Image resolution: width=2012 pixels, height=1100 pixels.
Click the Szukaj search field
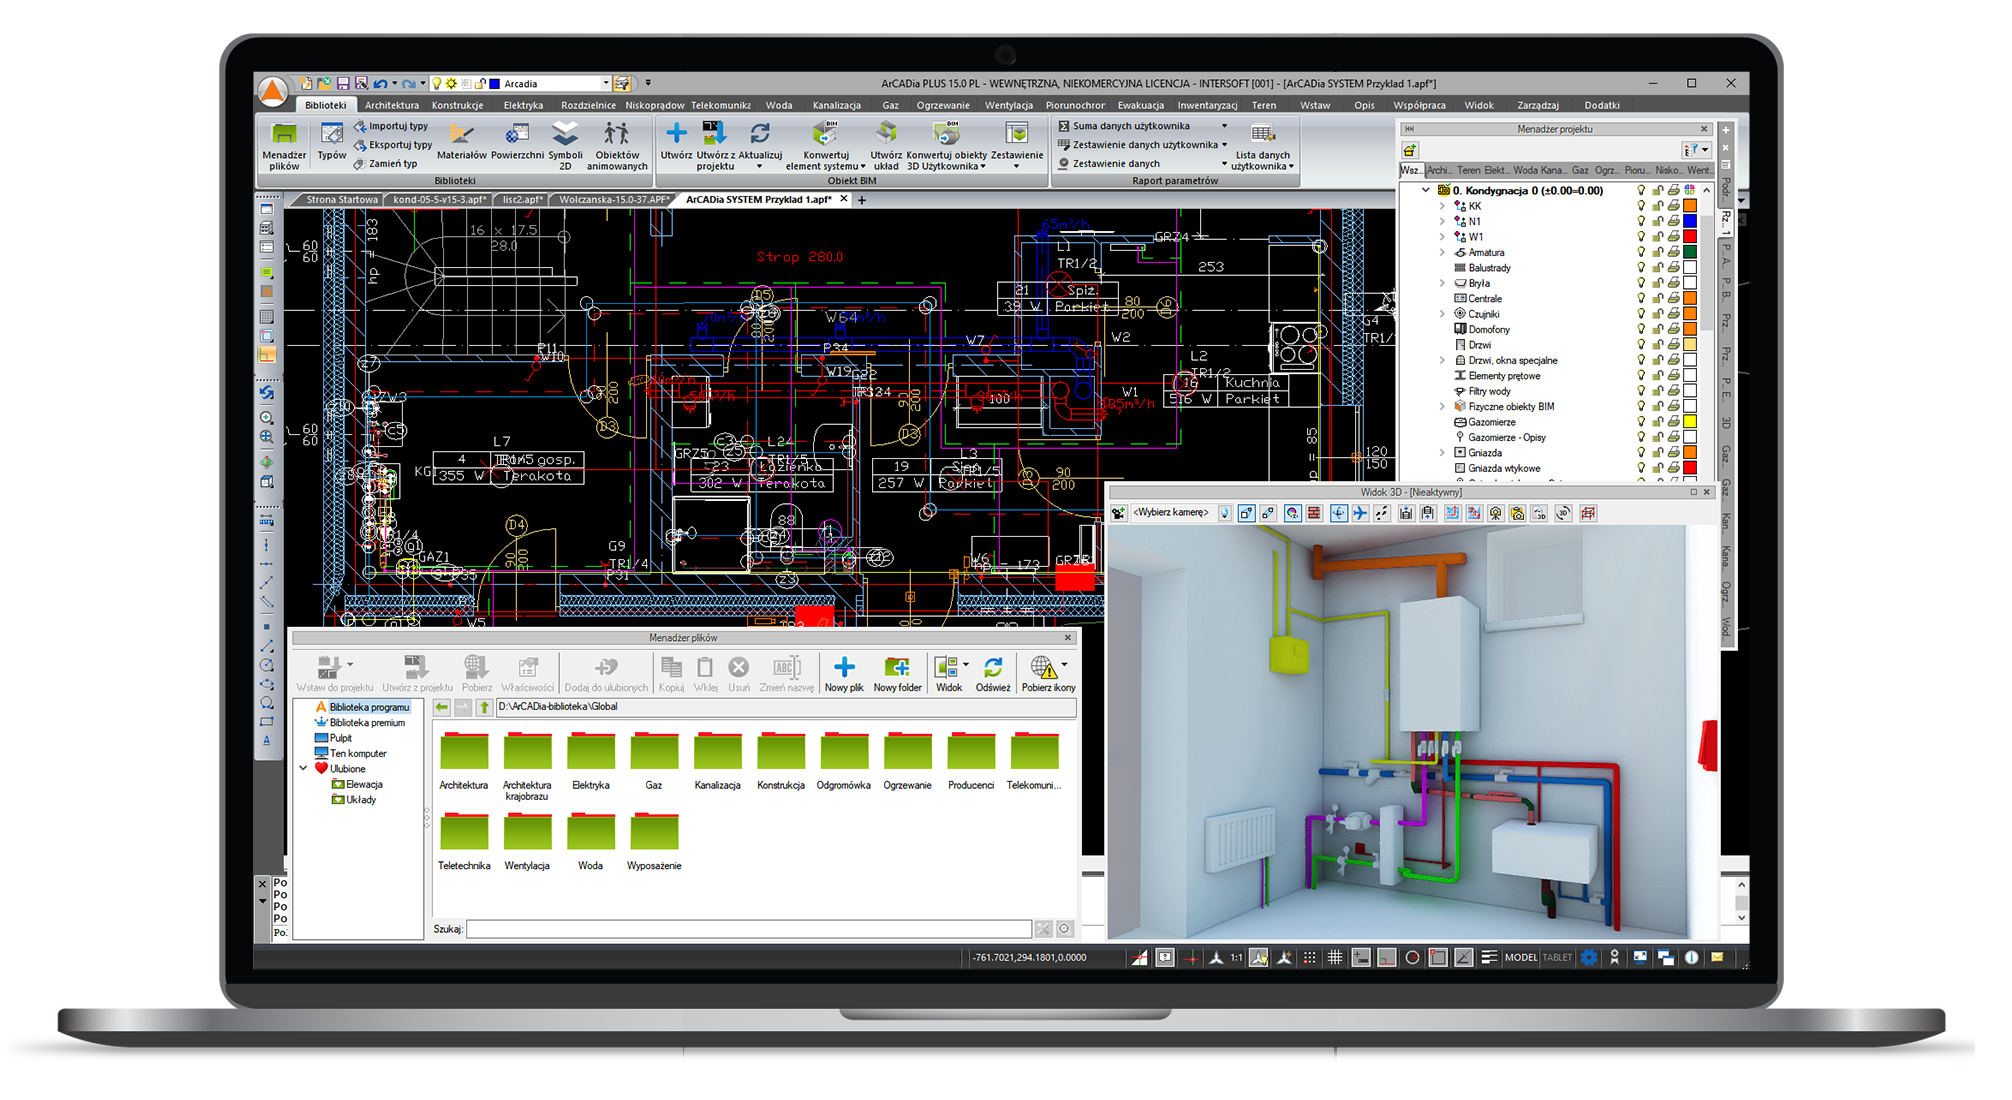pos(749,930)
